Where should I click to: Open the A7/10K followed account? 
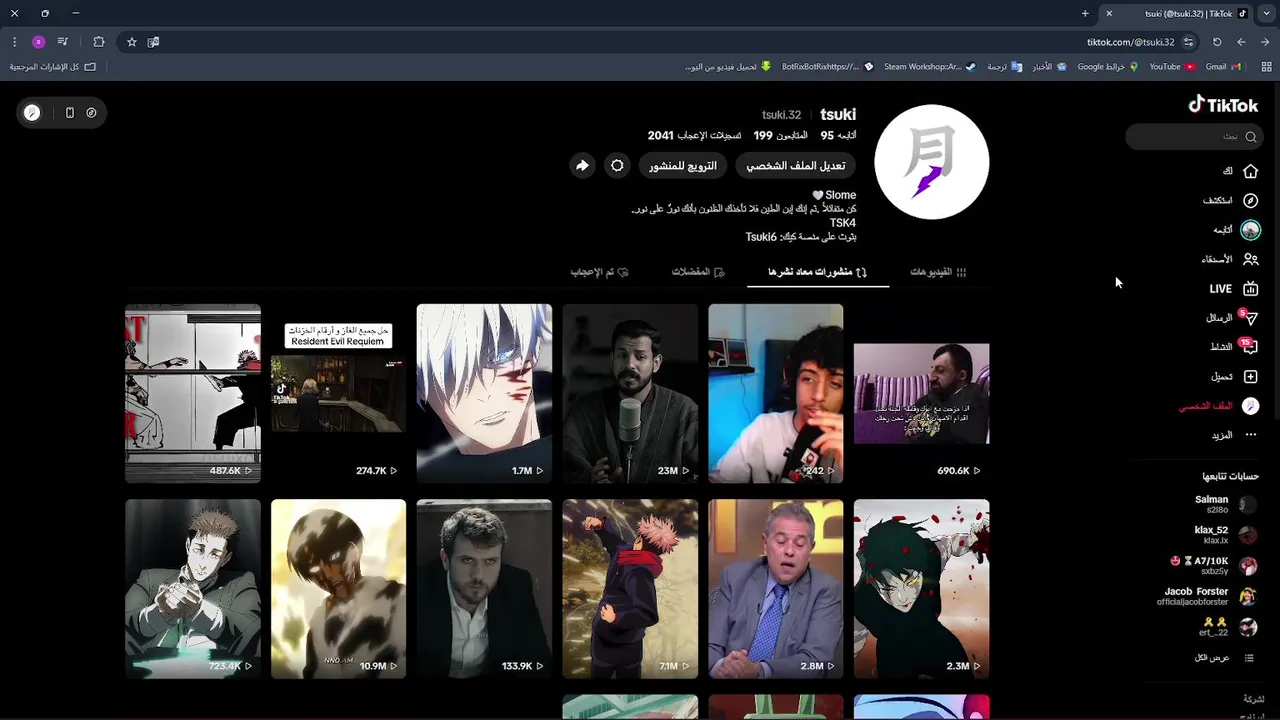click(x=1214, y=565)
